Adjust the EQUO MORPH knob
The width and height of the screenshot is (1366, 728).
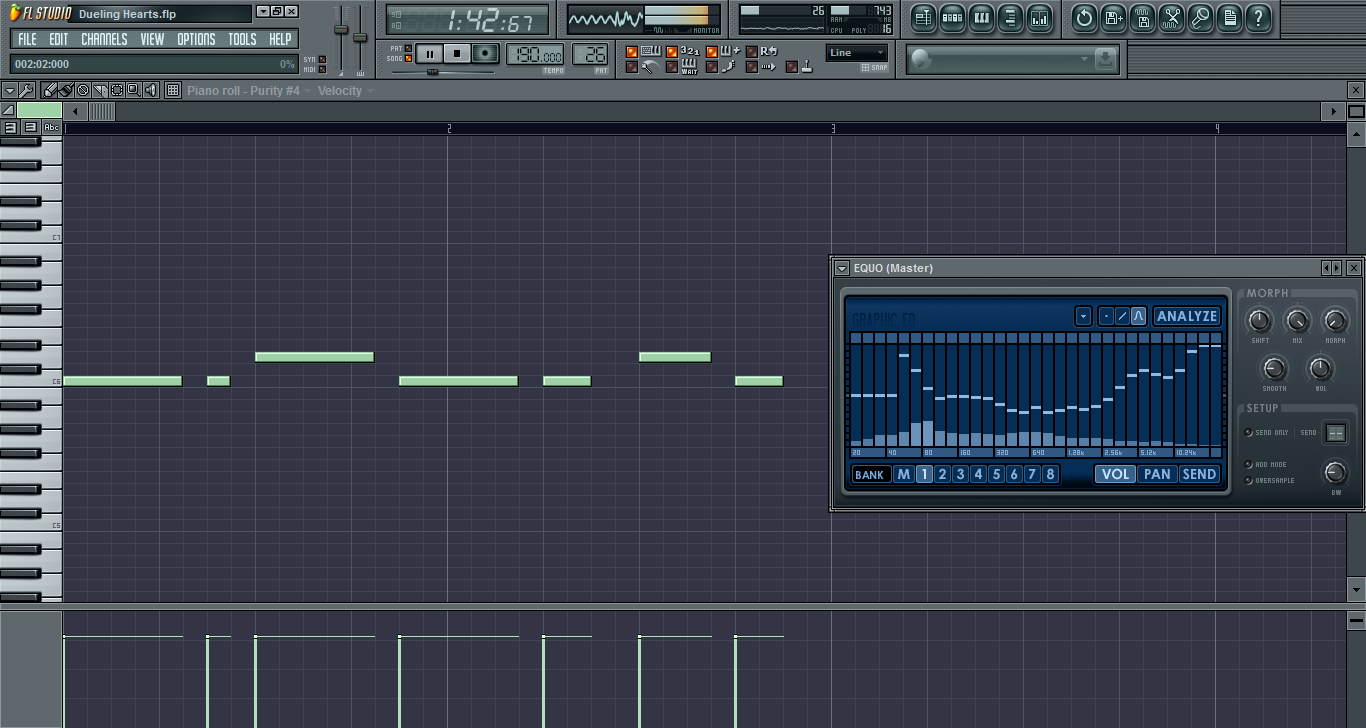pyautogui.click(x=1335, y=321)
